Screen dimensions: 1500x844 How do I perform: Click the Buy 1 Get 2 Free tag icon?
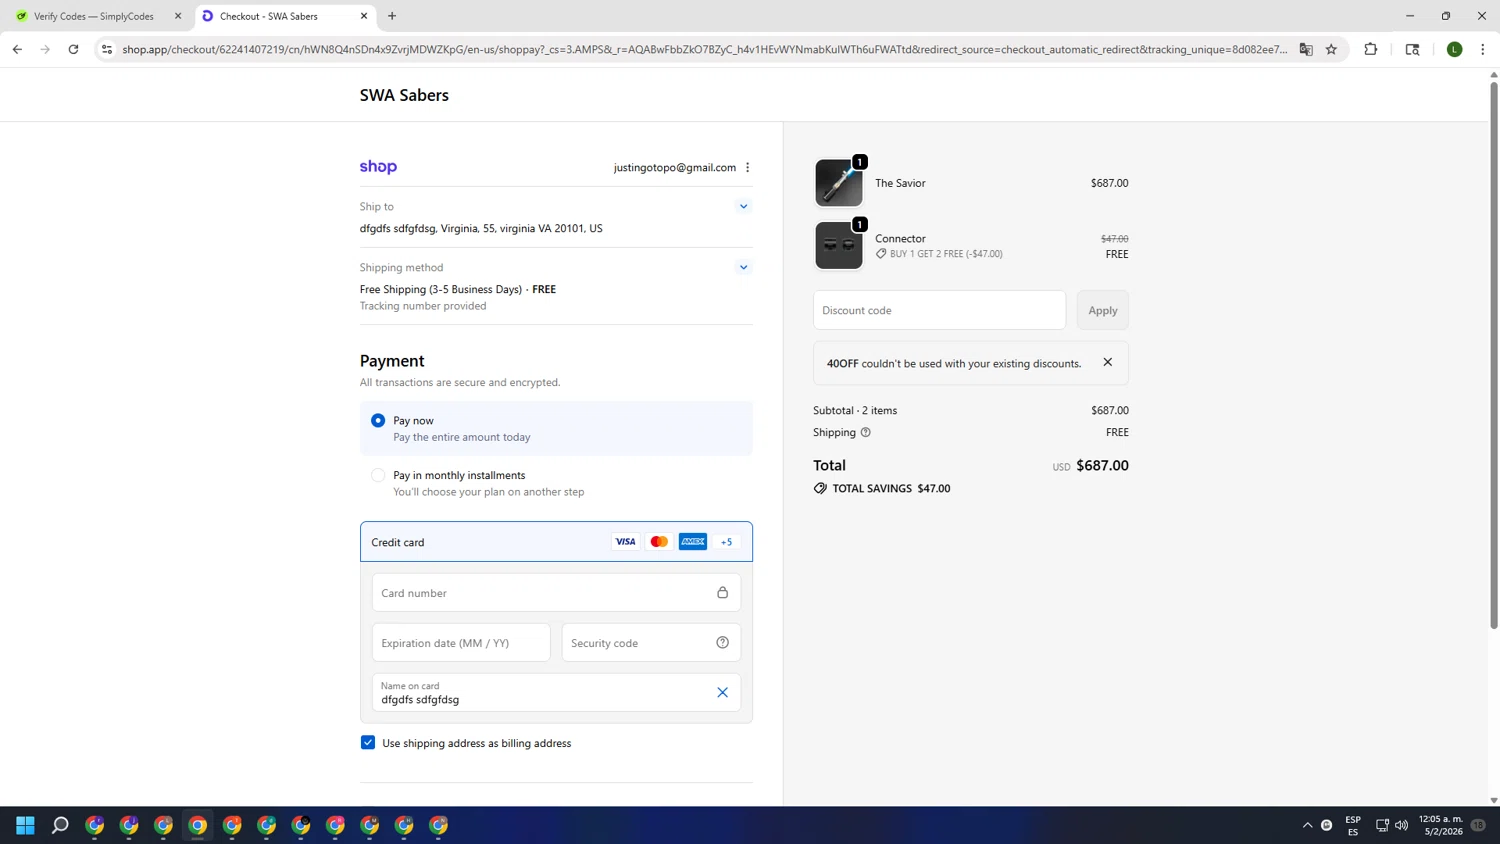tap(881, 254)
